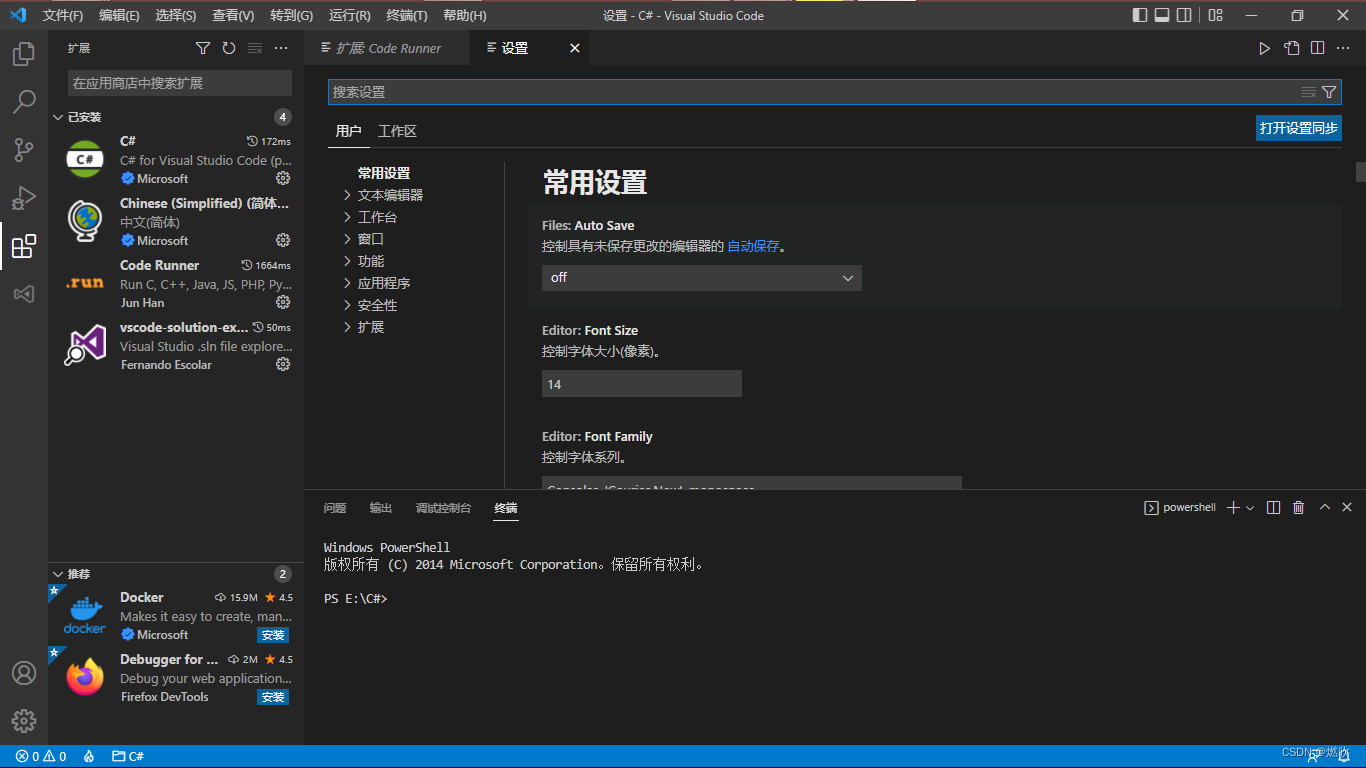Viewport: 1366px width, 768px height.
Task: Click the Editor: Font Size input
Action: [642, 384]
